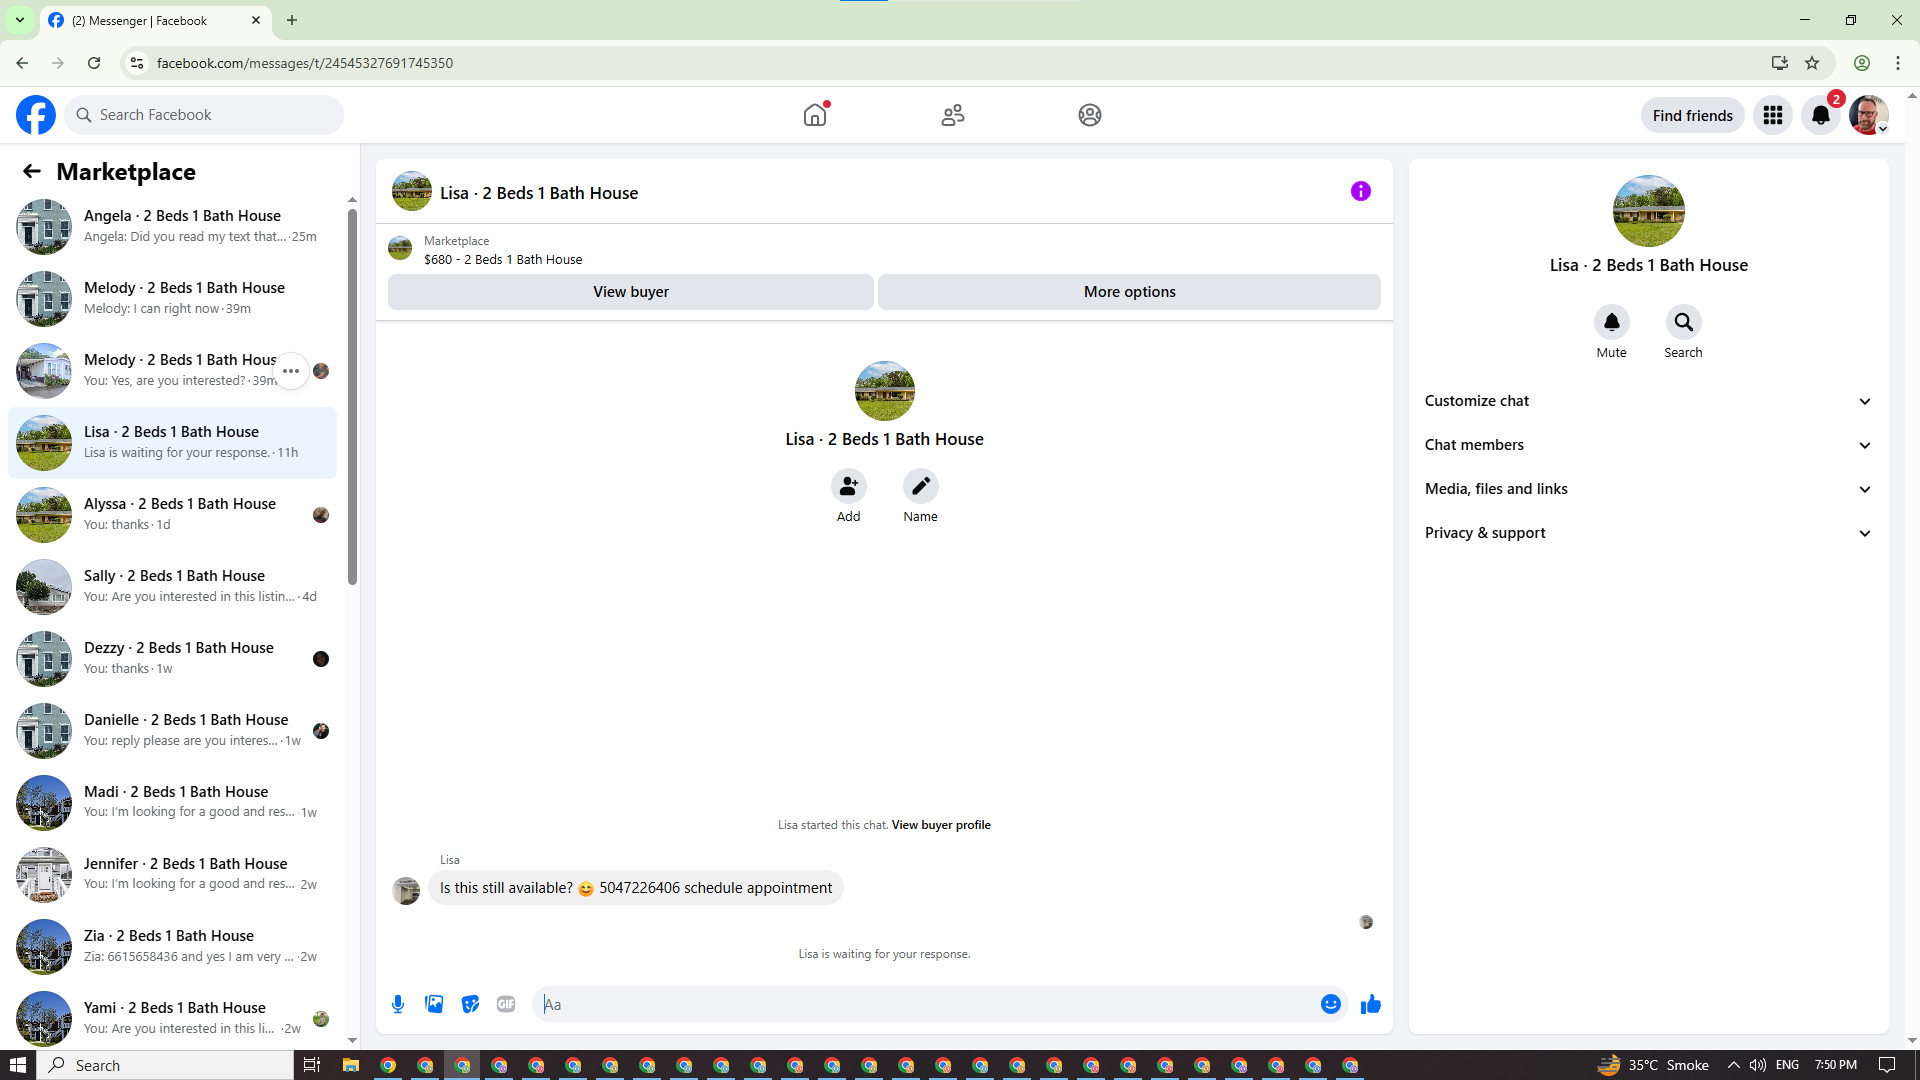Click Lisa's message bubble text

(x=636, y=888)
